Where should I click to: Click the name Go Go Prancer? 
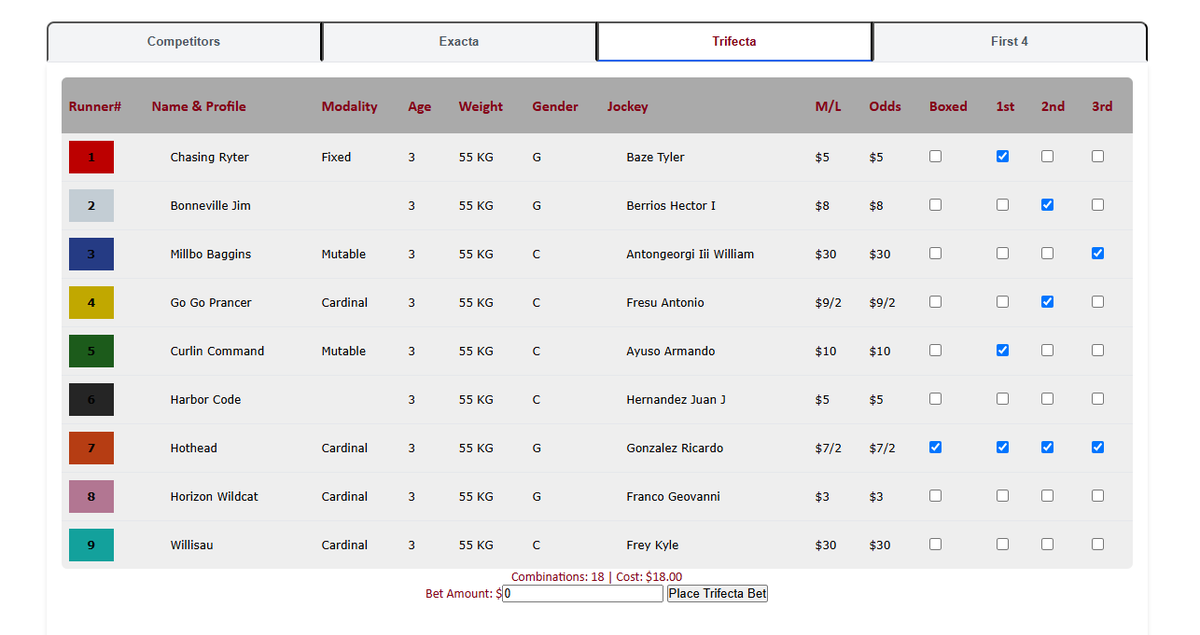pos(211,303)
